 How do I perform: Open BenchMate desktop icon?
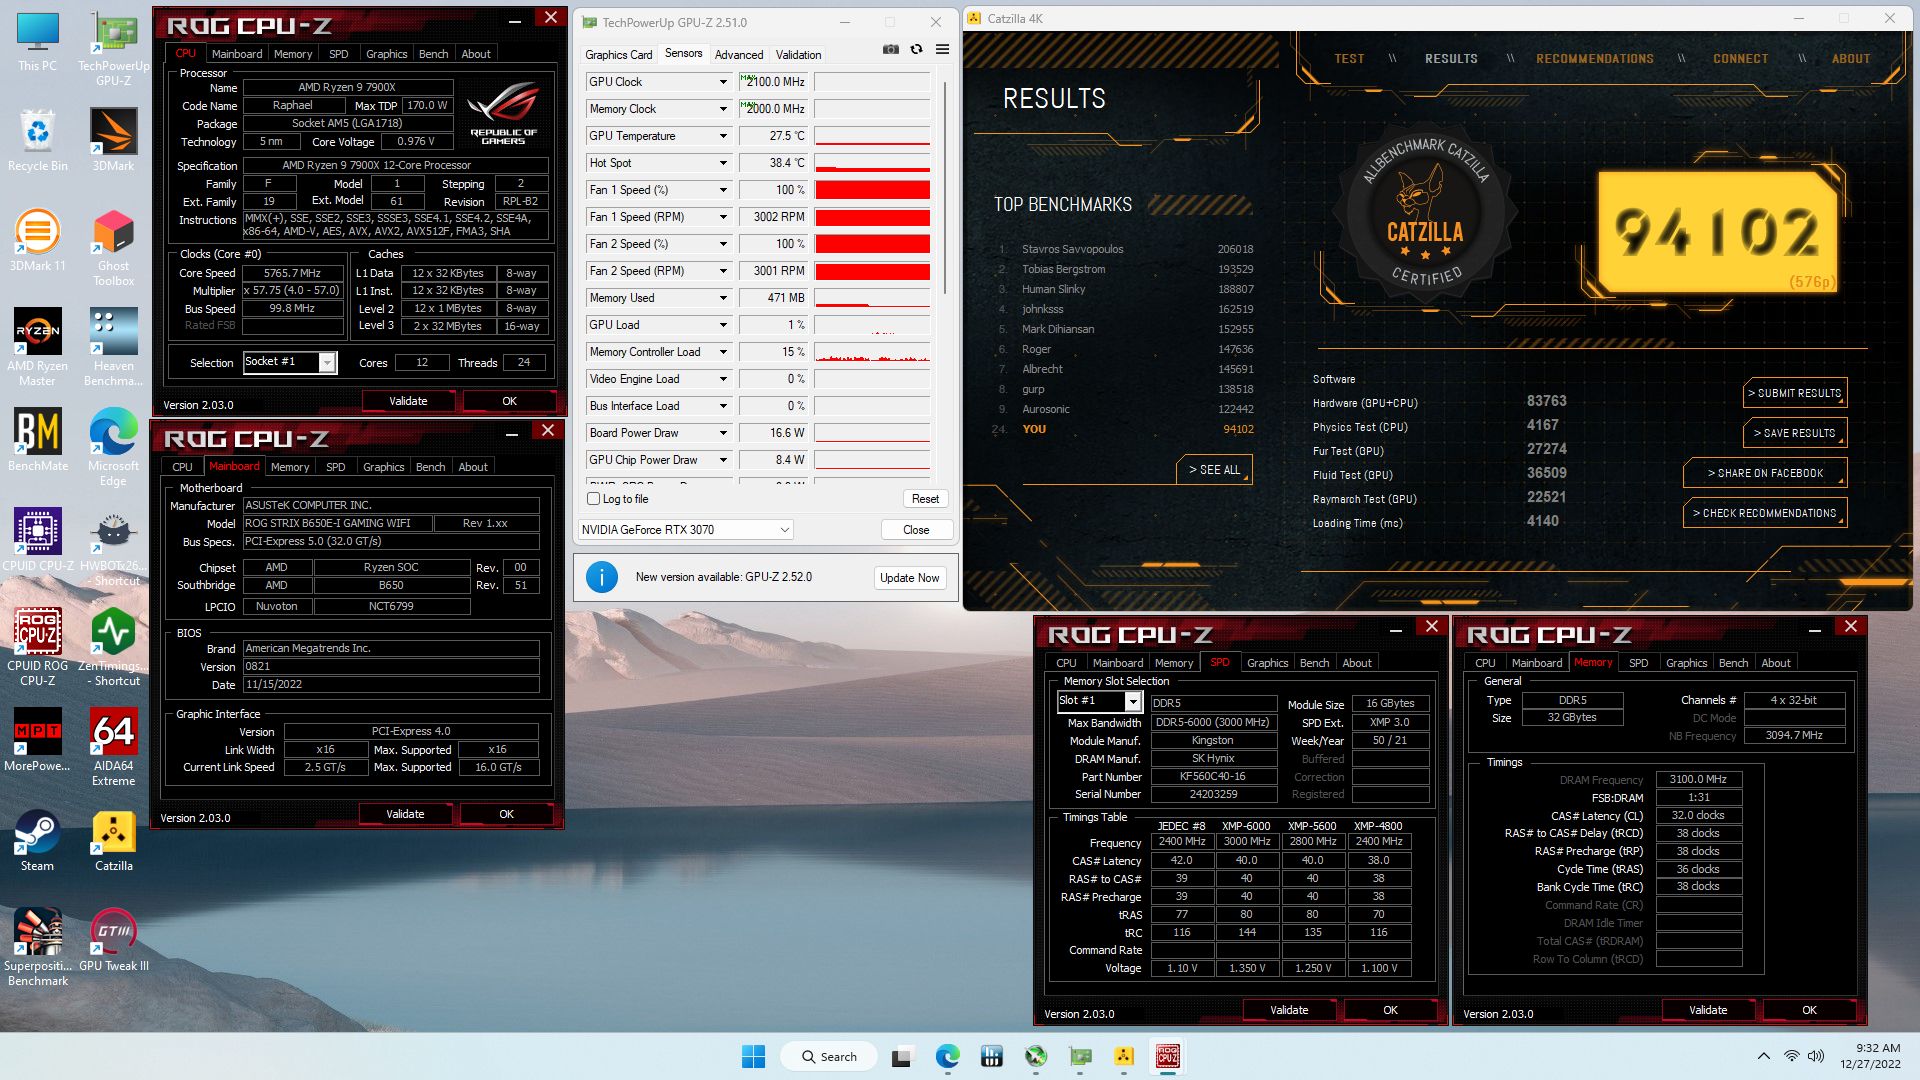37,441
